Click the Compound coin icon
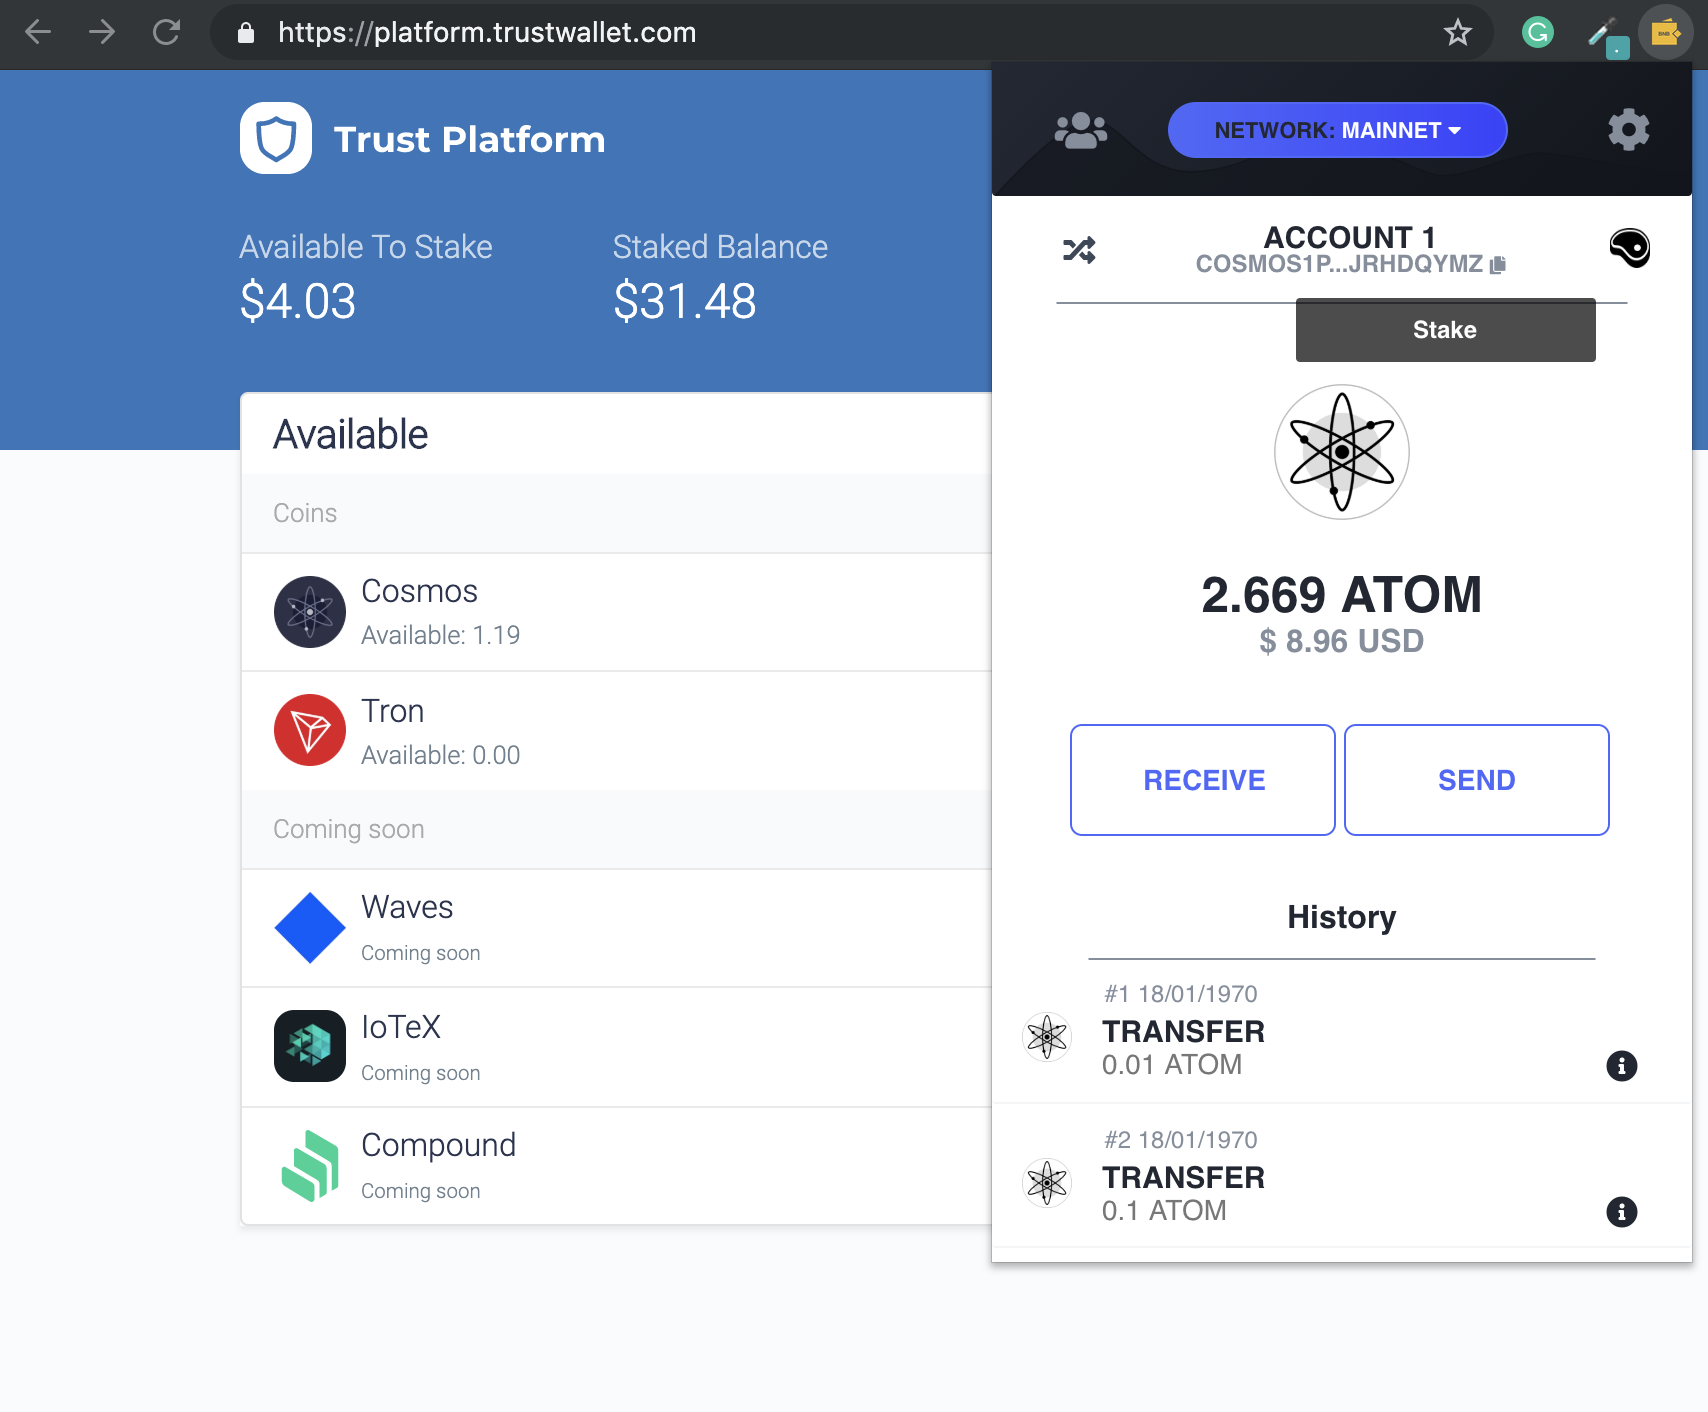Image resolution: width=1708 pixels, height=1412 pixels. tap(310, 1165)
